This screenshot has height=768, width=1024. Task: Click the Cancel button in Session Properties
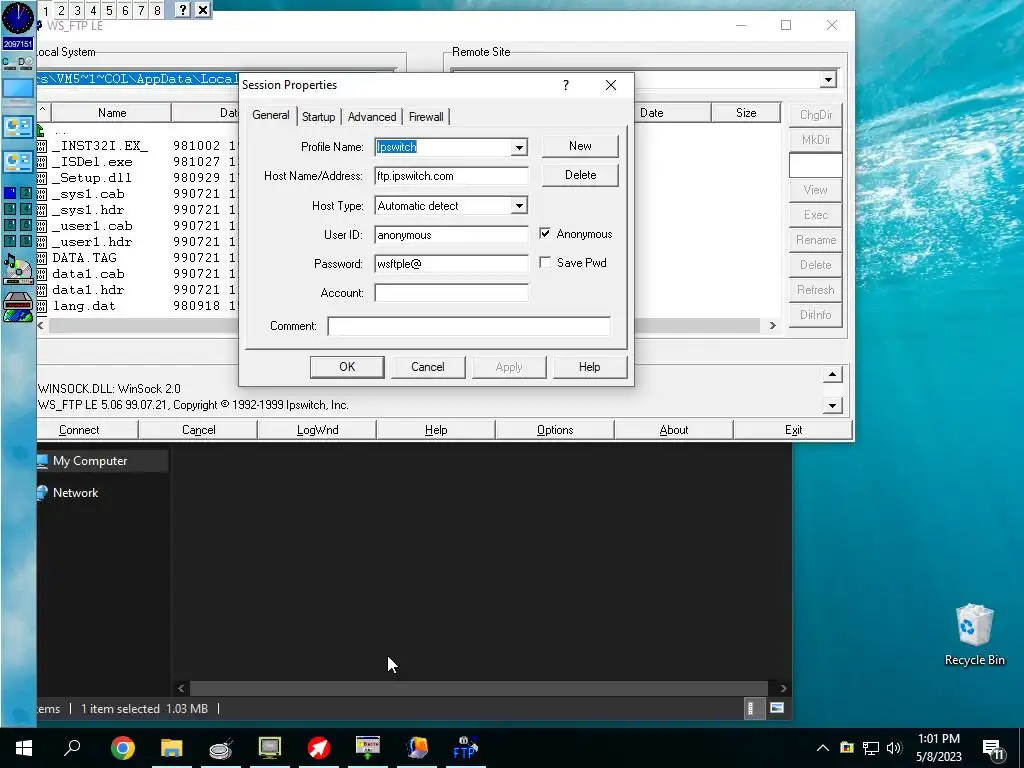pos(428,367)
